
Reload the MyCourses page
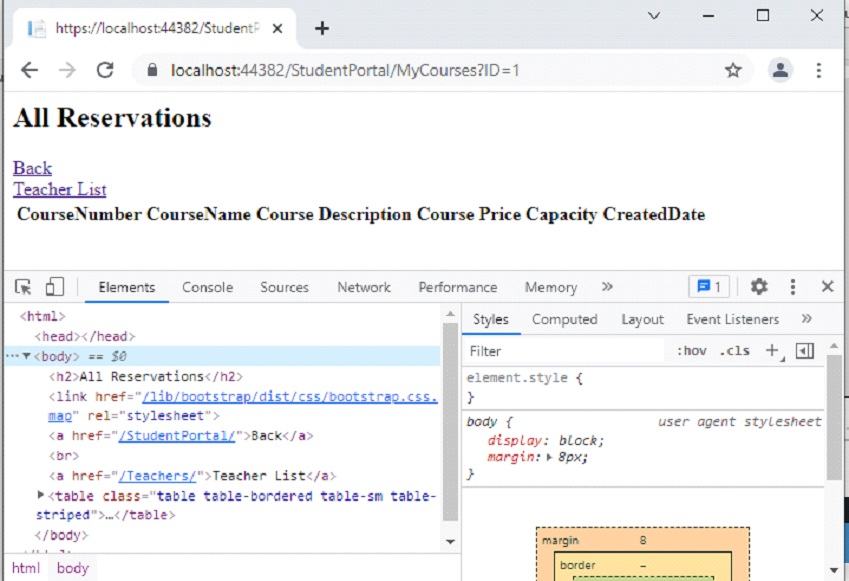click(x=105, y=70)
